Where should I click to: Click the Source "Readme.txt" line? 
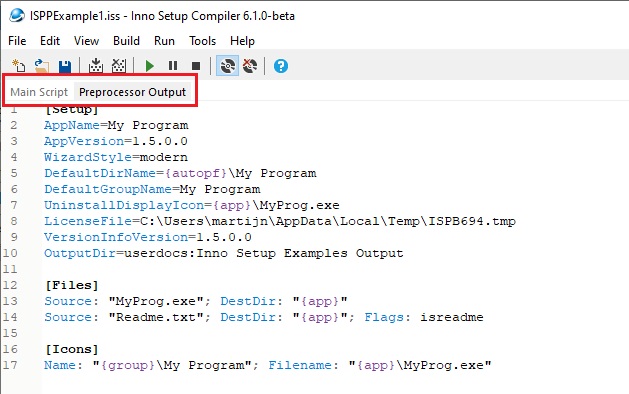pyautogui.click(x=264, y=317)
